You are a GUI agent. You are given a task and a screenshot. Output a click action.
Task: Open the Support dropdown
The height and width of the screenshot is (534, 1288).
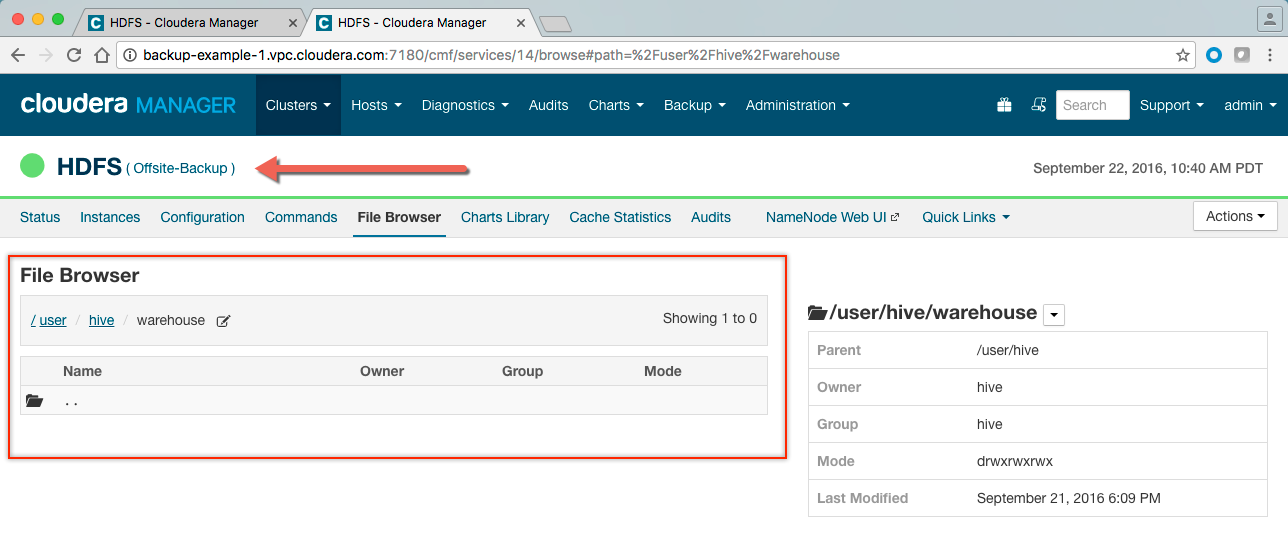pos(1172,105)
